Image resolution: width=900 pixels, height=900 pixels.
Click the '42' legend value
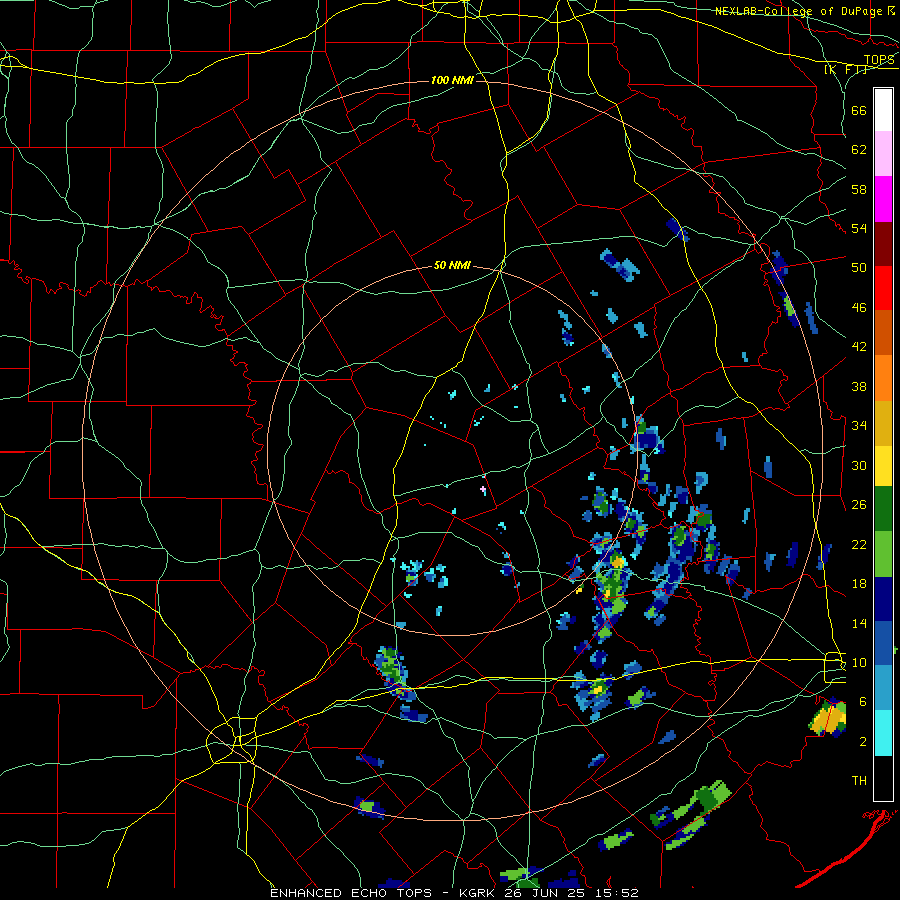859,347
